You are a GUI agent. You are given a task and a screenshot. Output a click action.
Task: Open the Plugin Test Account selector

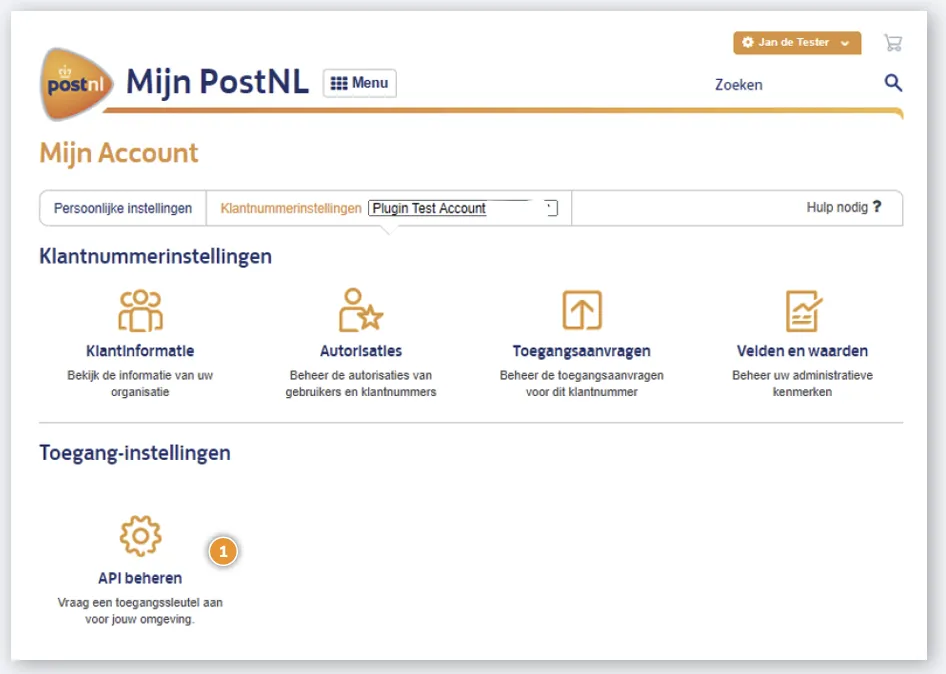click(x=462, y=209)
